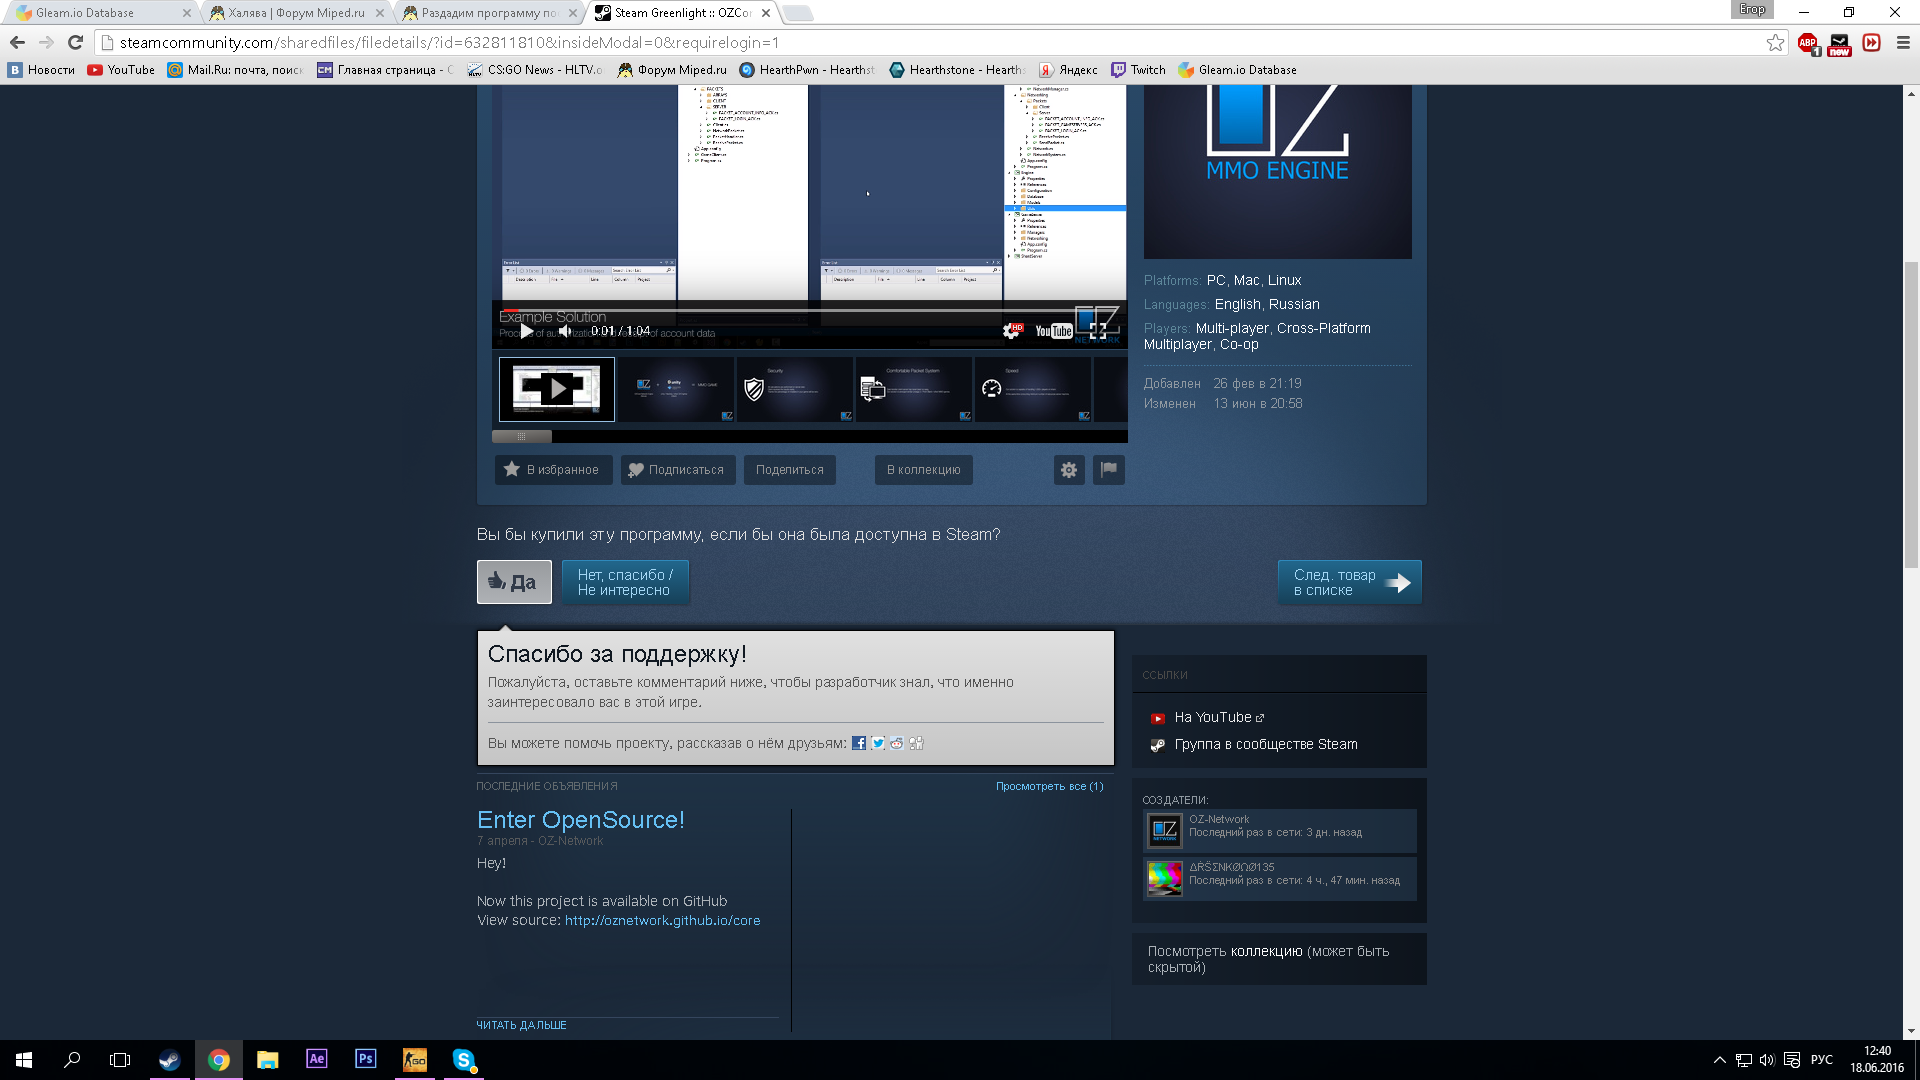Click Нет, спасибо / Не интересно button
The height and width of the screenshot is (1080, 1920).
click(x=625, y=582)
